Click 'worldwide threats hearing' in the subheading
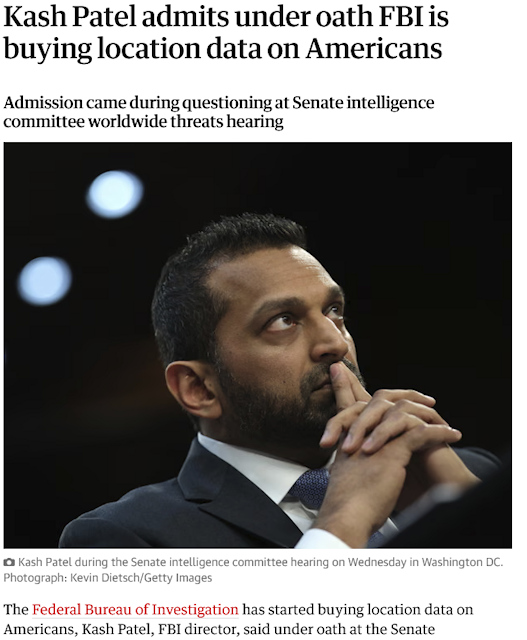The height and width of the screenshot is (640, 527). coord(186,122)
